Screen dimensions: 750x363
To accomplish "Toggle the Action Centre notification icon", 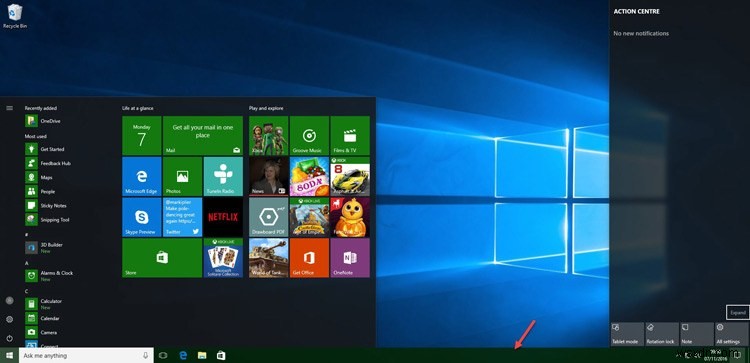I will click(738, 355).
